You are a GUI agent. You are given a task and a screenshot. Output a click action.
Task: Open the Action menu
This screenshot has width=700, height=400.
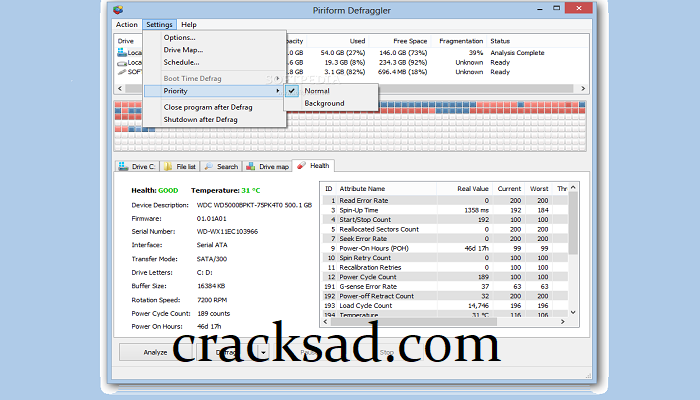click(126, 25)
